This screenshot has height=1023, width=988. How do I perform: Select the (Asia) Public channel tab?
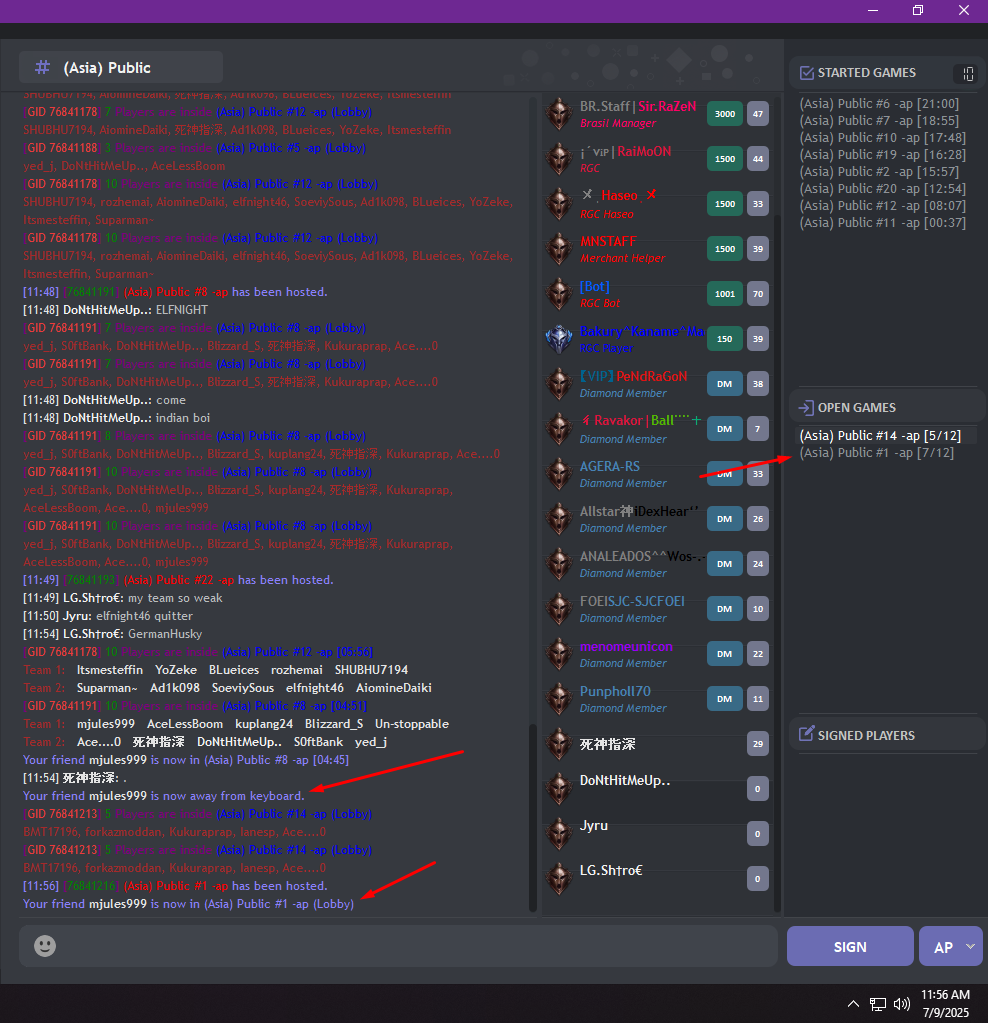(121, 67)
